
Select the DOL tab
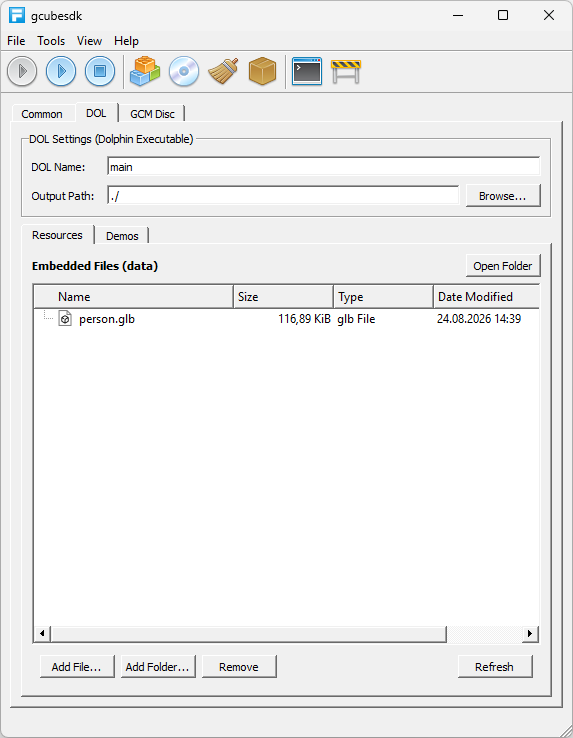[96, 113]
